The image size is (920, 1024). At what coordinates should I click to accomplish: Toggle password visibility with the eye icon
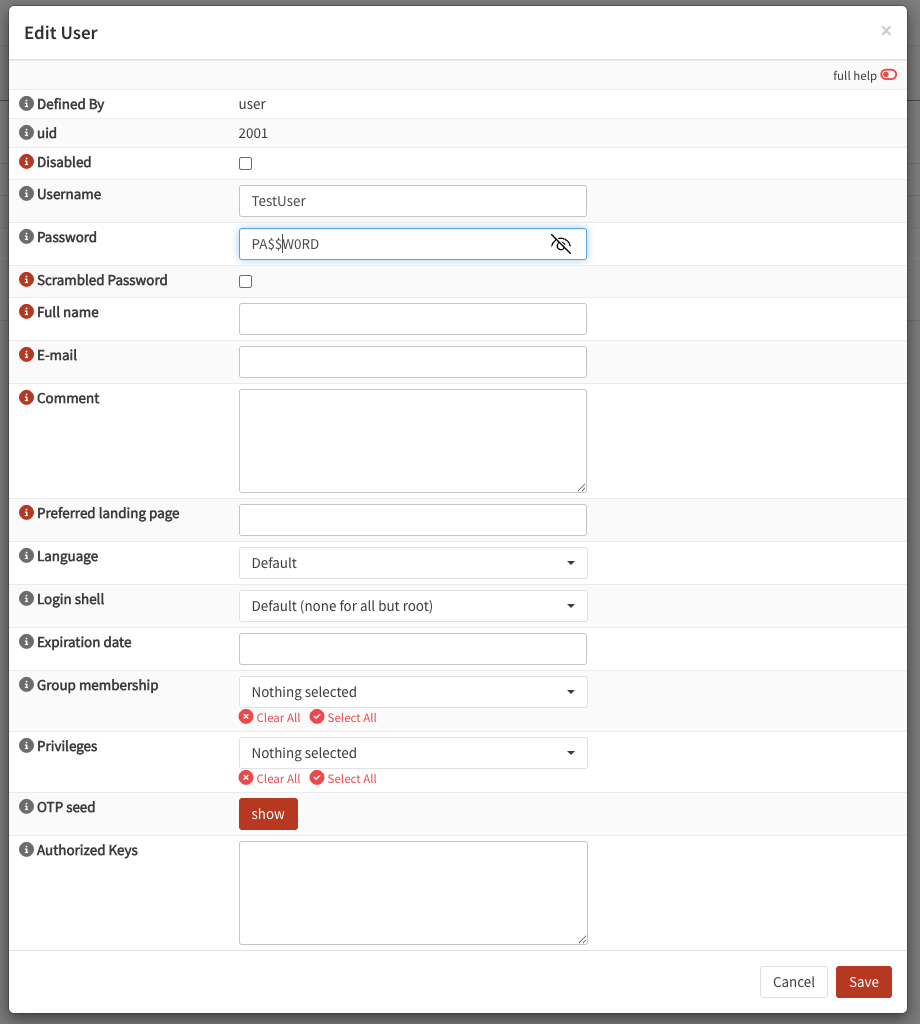[561, 244]
